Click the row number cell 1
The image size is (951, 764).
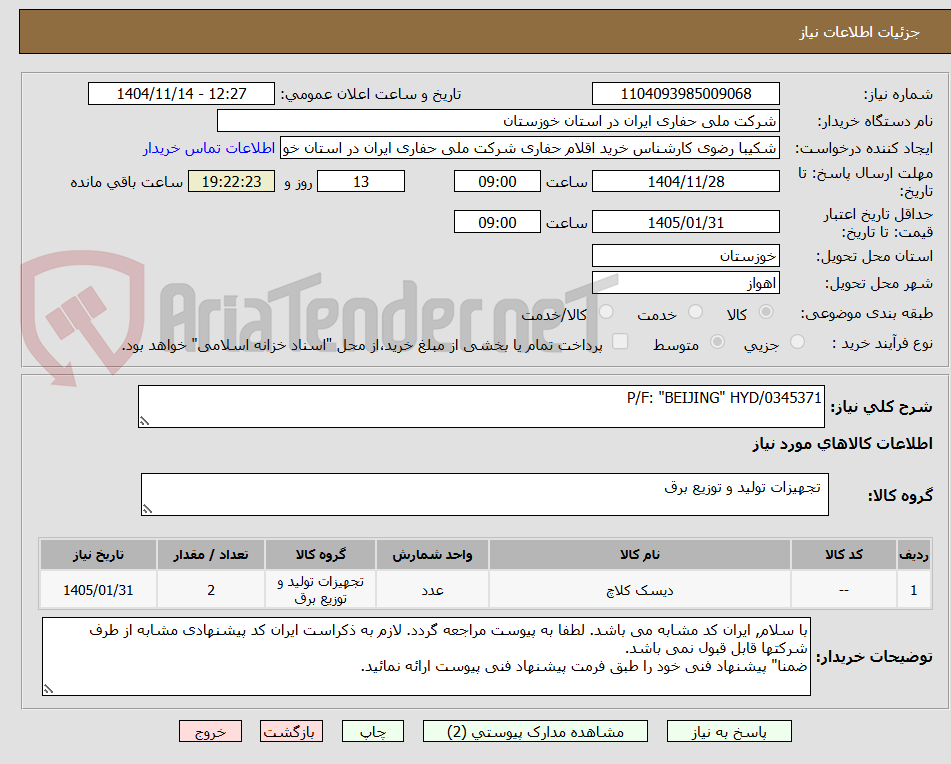tap(914, 590)
